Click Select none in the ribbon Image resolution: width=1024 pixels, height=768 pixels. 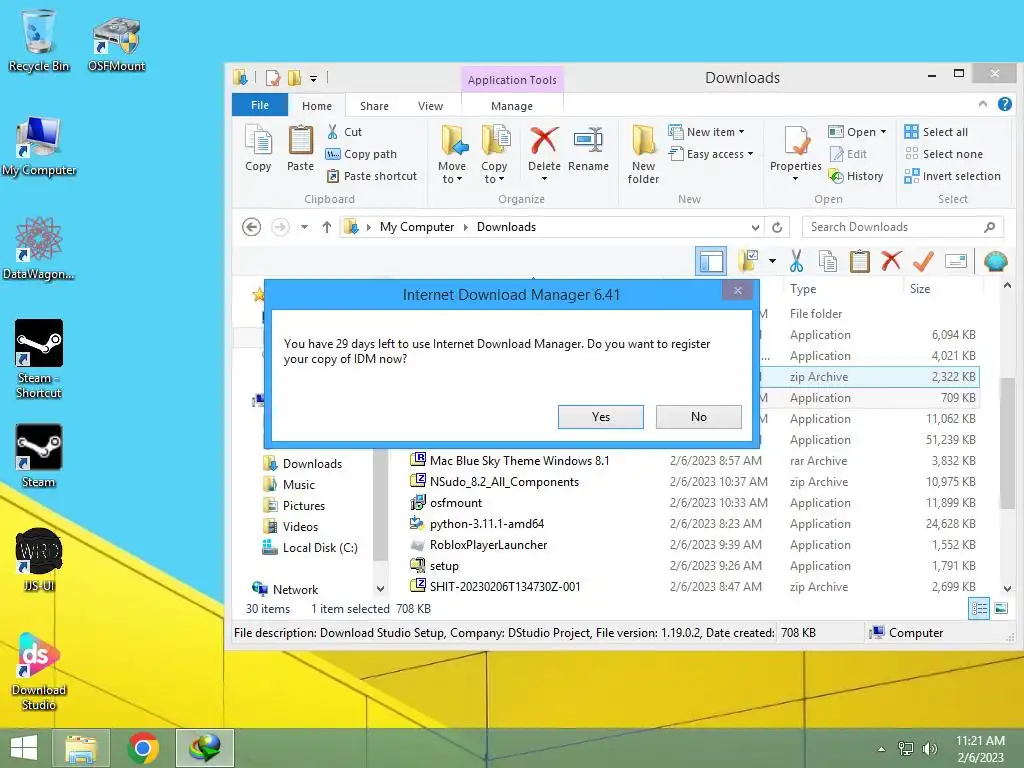[944, 154]
